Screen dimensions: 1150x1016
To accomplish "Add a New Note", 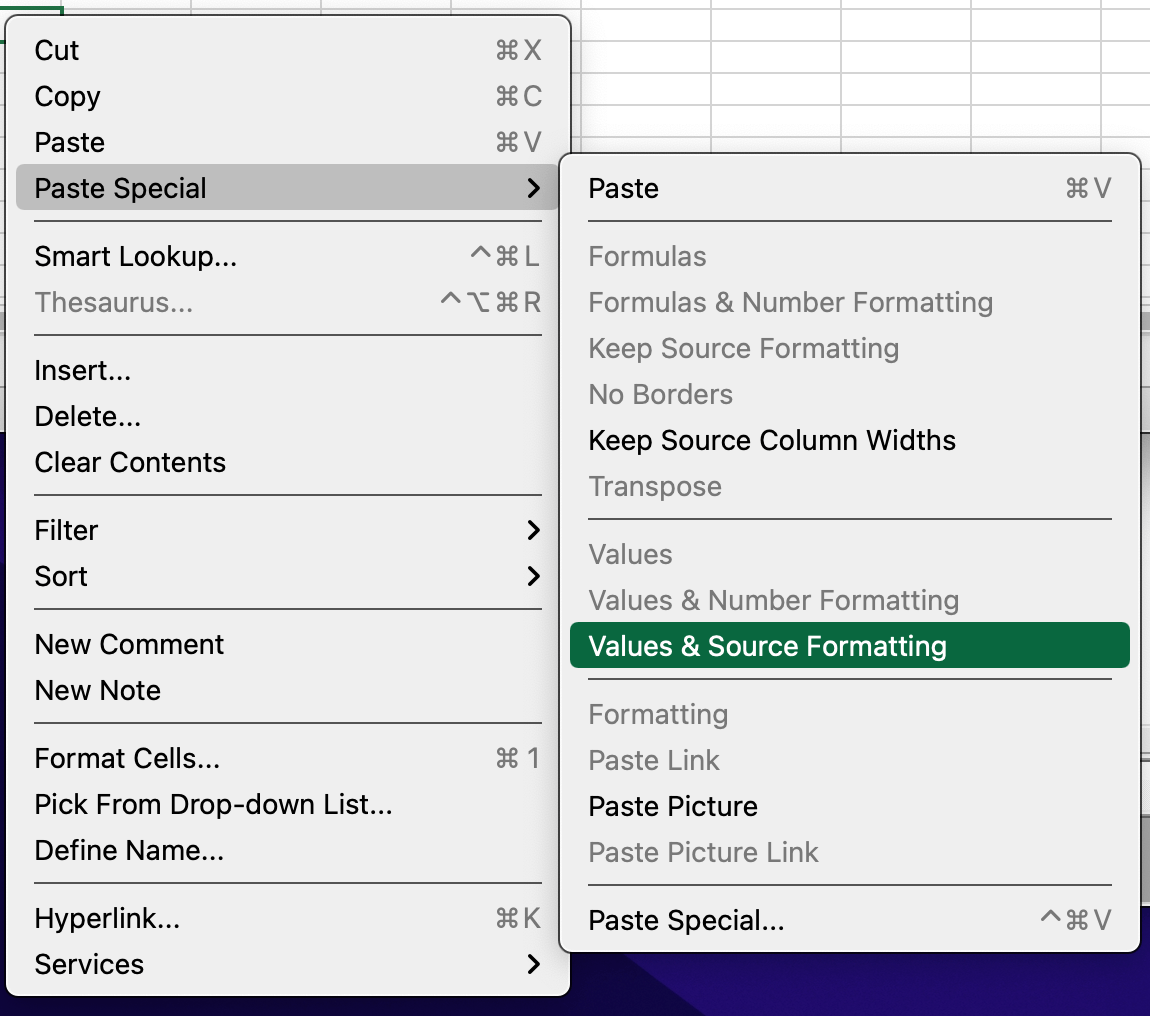I will click(97, 691).
